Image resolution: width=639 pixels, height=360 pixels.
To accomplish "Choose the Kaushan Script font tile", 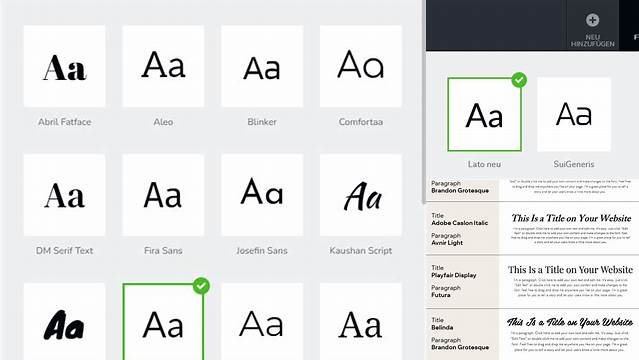I will tap(361, 195).
